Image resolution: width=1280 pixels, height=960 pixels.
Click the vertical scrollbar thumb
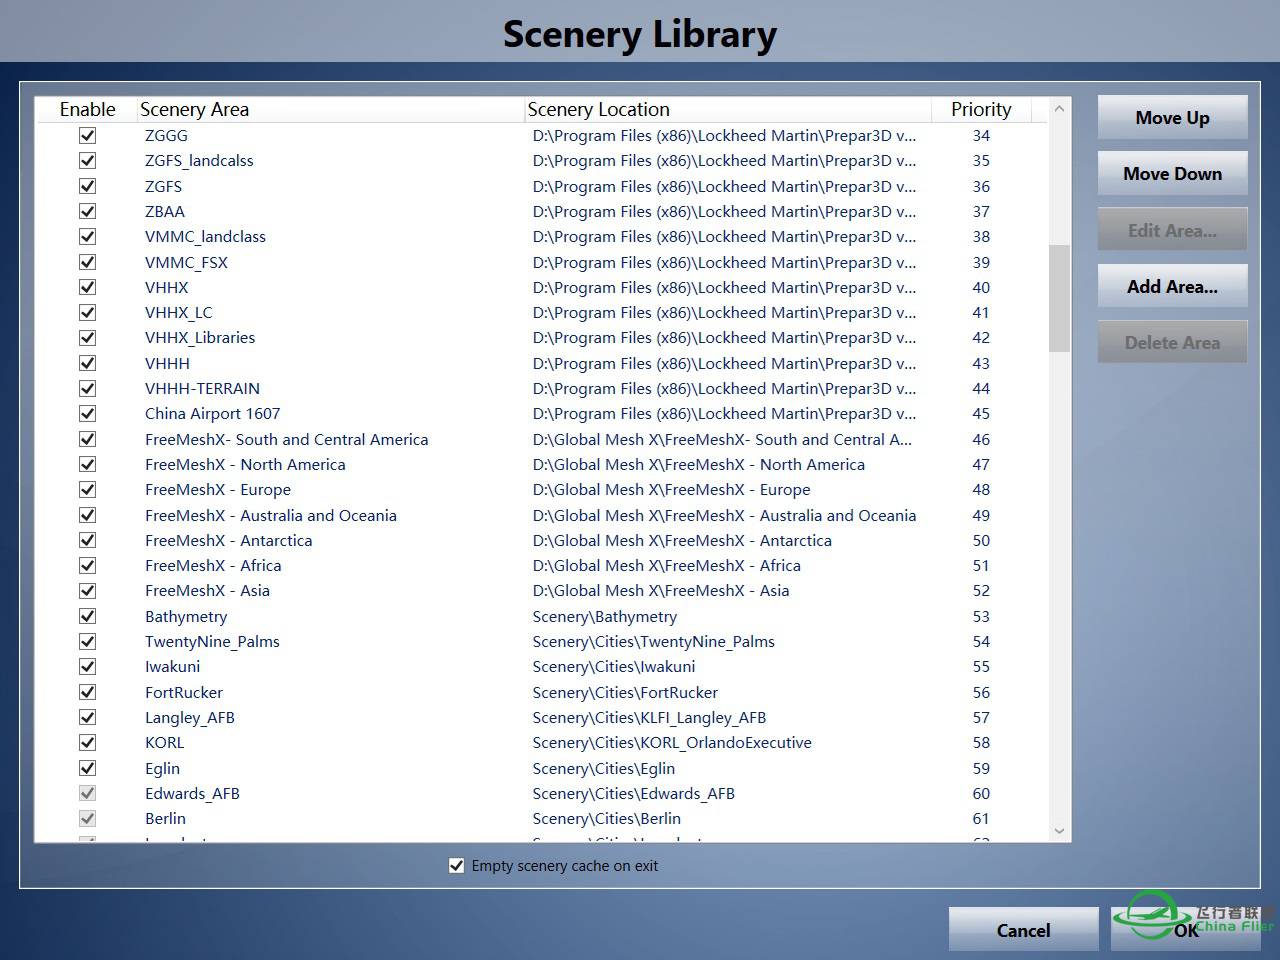1059,298
